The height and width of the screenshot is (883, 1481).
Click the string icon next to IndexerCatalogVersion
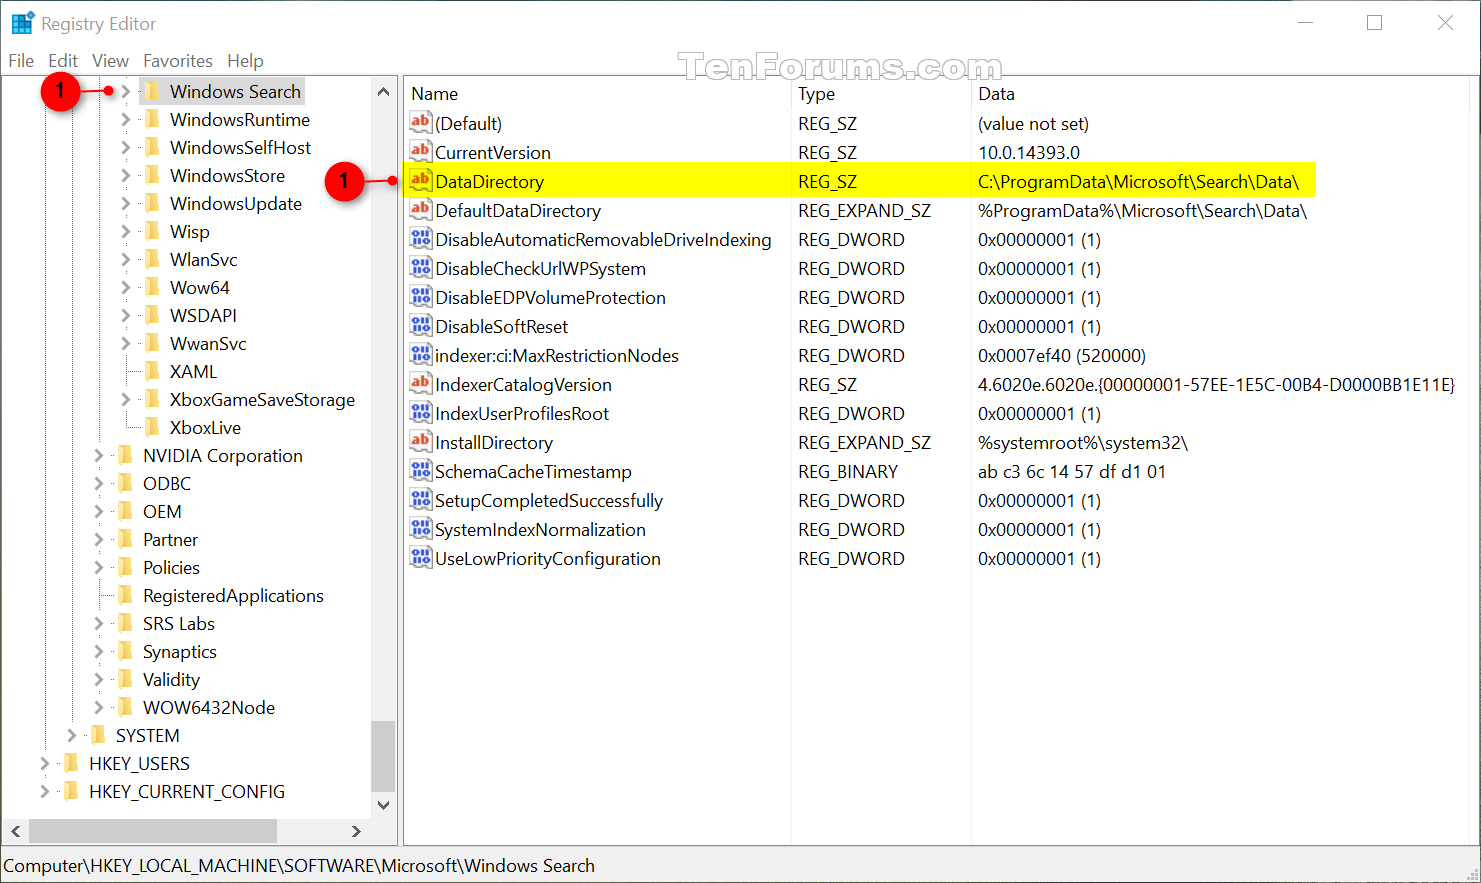(x=421, y=384)
